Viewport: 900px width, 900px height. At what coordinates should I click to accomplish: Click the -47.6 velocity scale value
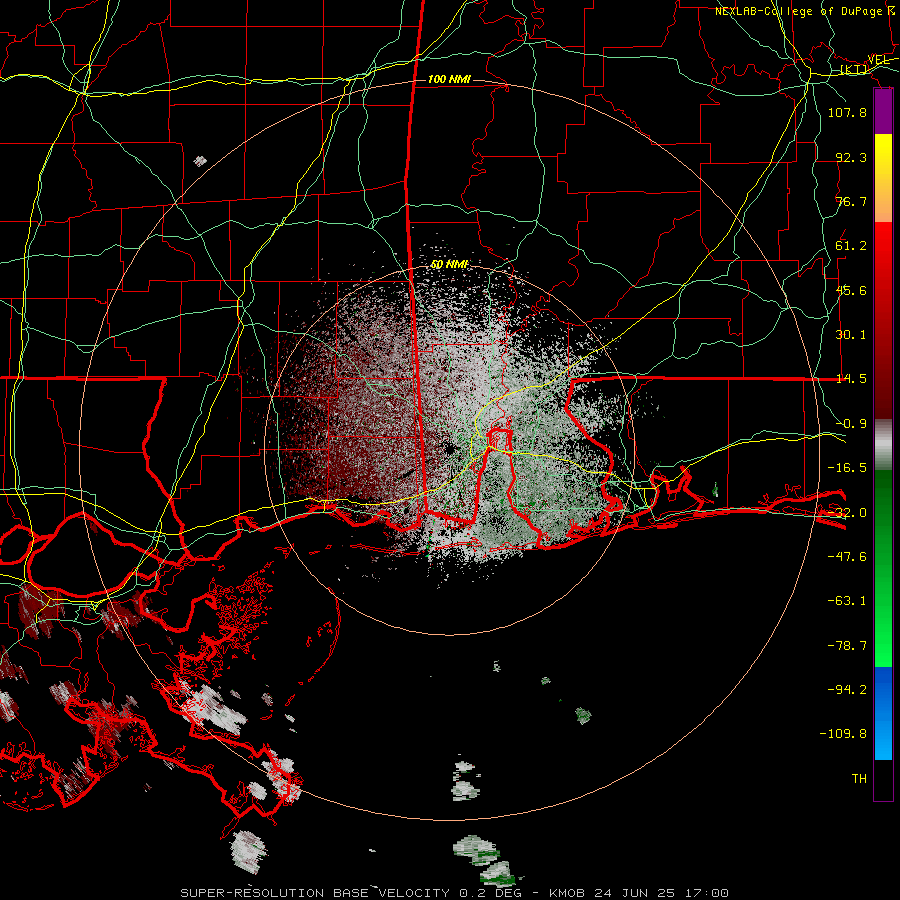pos(847,557)
